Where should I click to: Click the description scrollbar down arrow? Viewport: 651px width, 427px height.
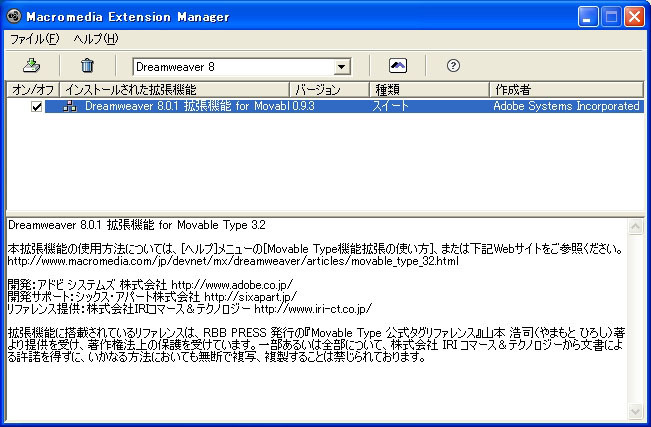click(635, 411)
